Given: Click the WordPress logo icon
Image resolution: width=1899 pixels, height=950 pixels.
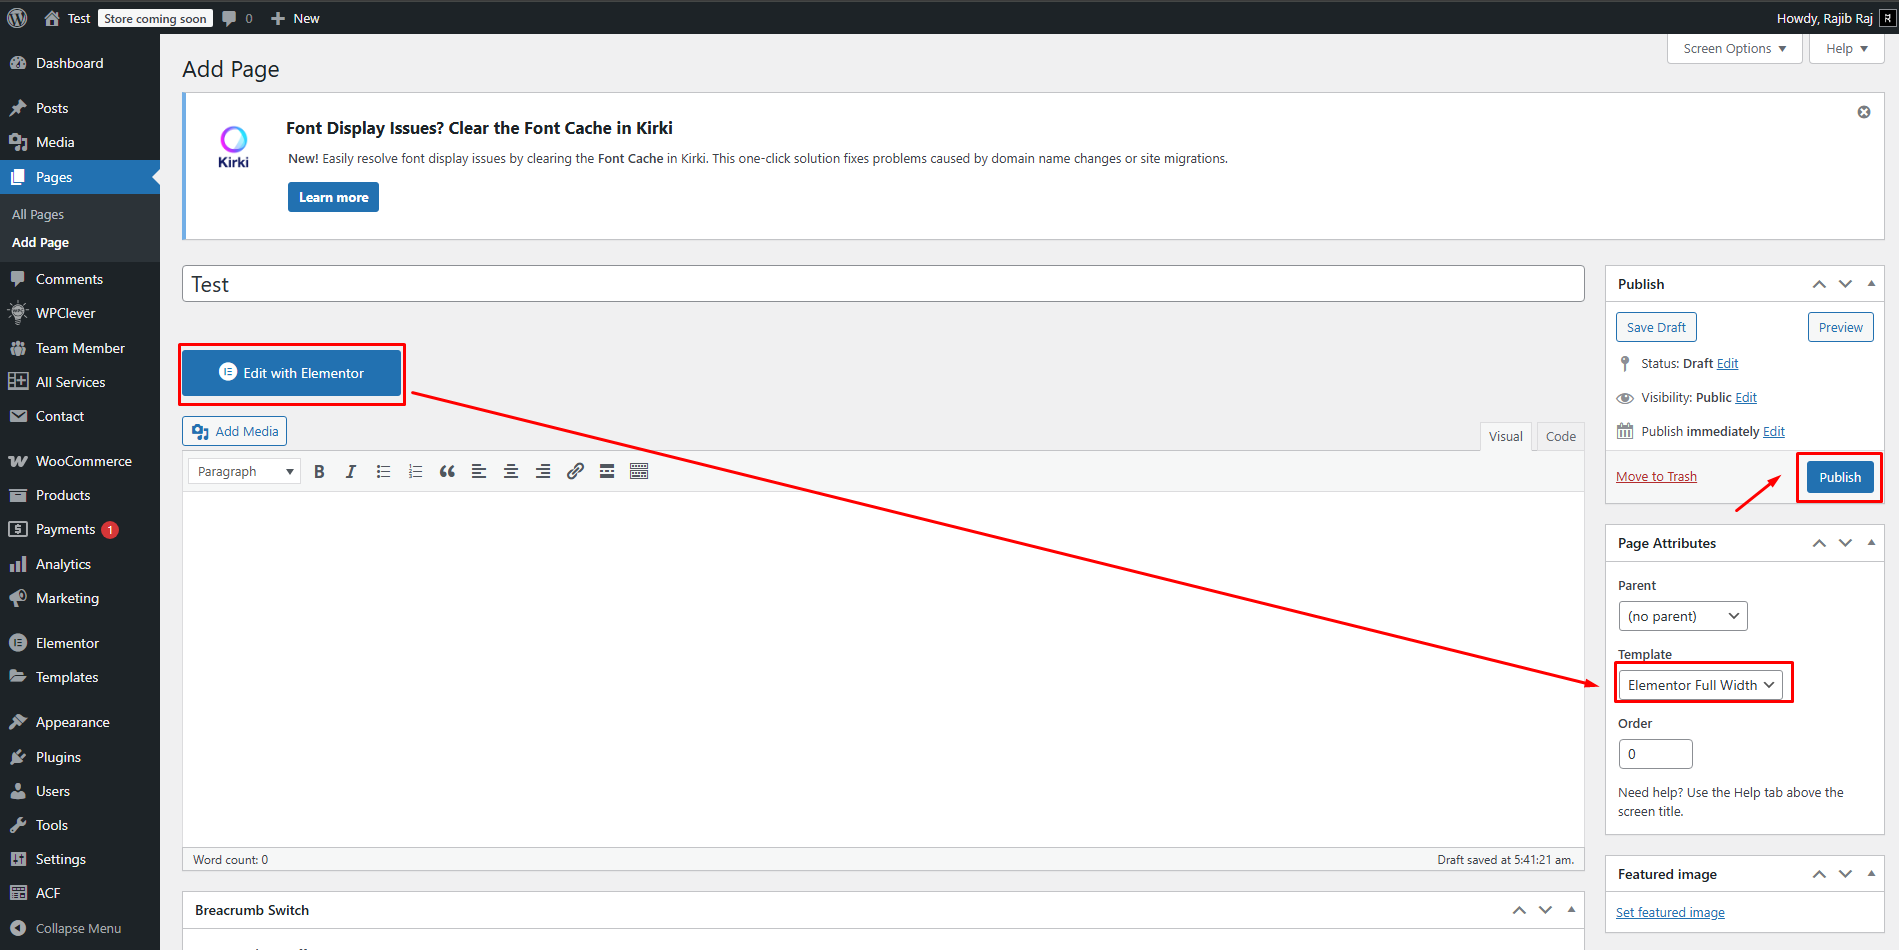Looking at the screenshot, I should click(17, 18).
